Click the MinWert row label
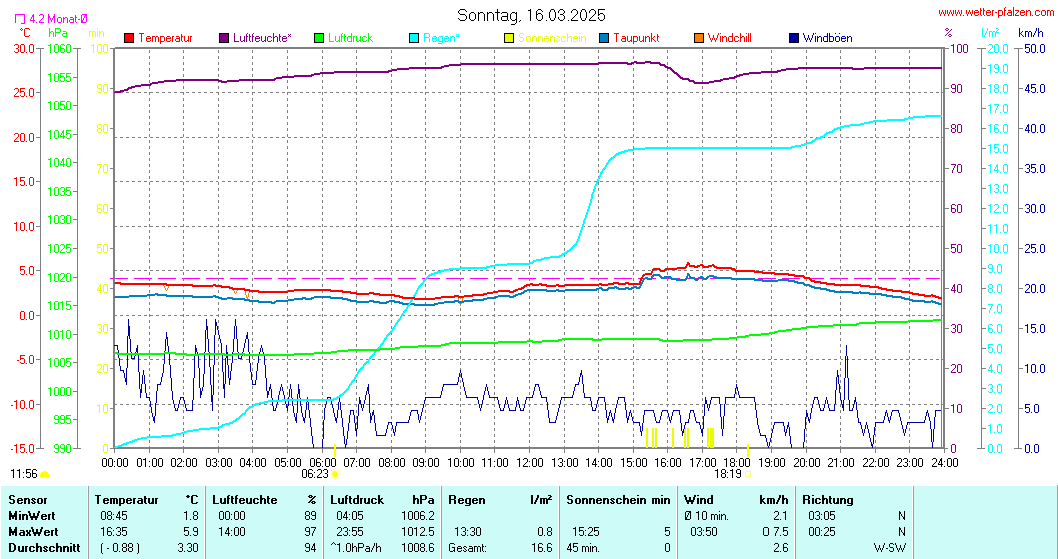This screenshot has width=1058, height=559. 31,516
